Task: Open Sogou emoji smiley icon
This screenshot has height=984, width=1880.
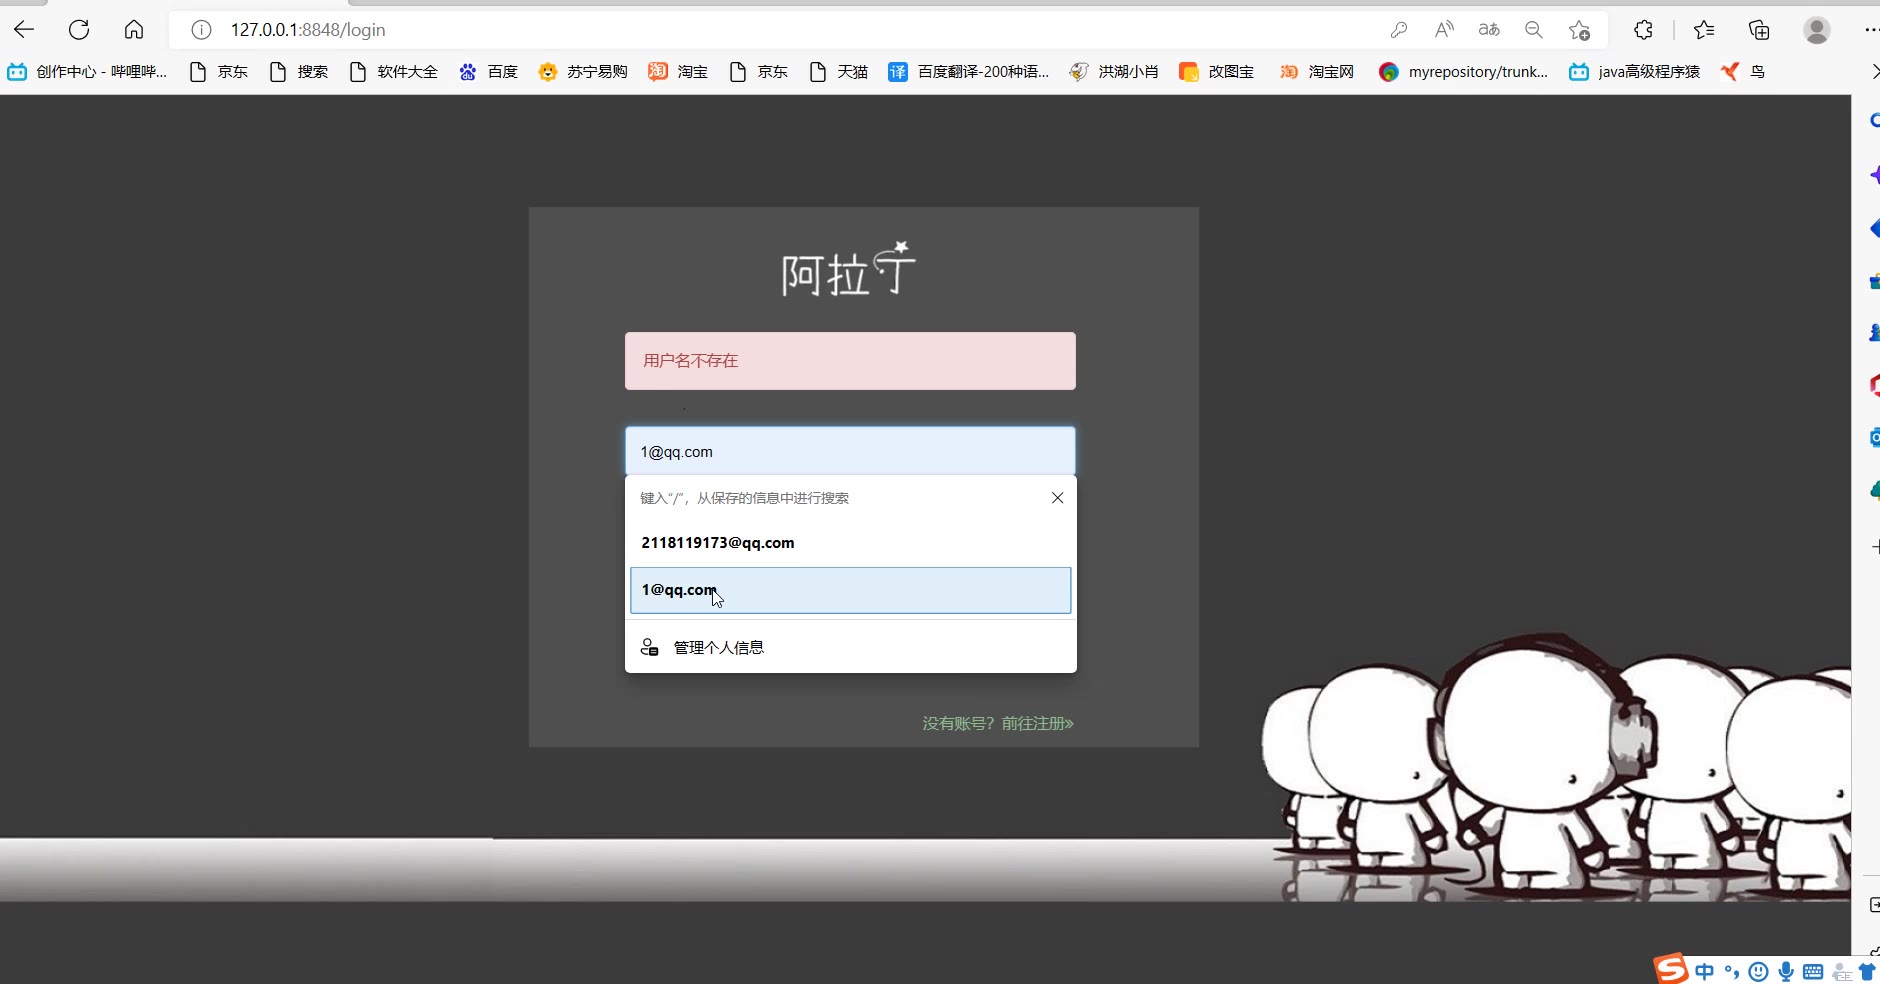Action: (x=1758, y=971)
